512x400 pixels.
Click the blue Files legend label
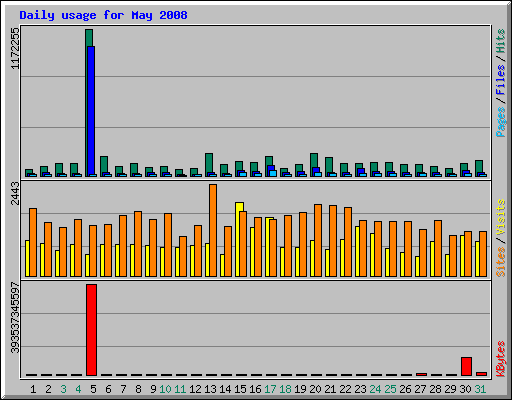[x=501, y=79]
